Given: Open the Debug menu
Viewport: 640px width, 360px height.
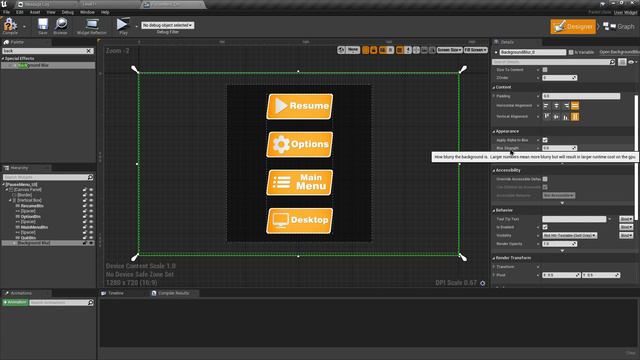Looking at the screenshot, I should click(68, 12).
